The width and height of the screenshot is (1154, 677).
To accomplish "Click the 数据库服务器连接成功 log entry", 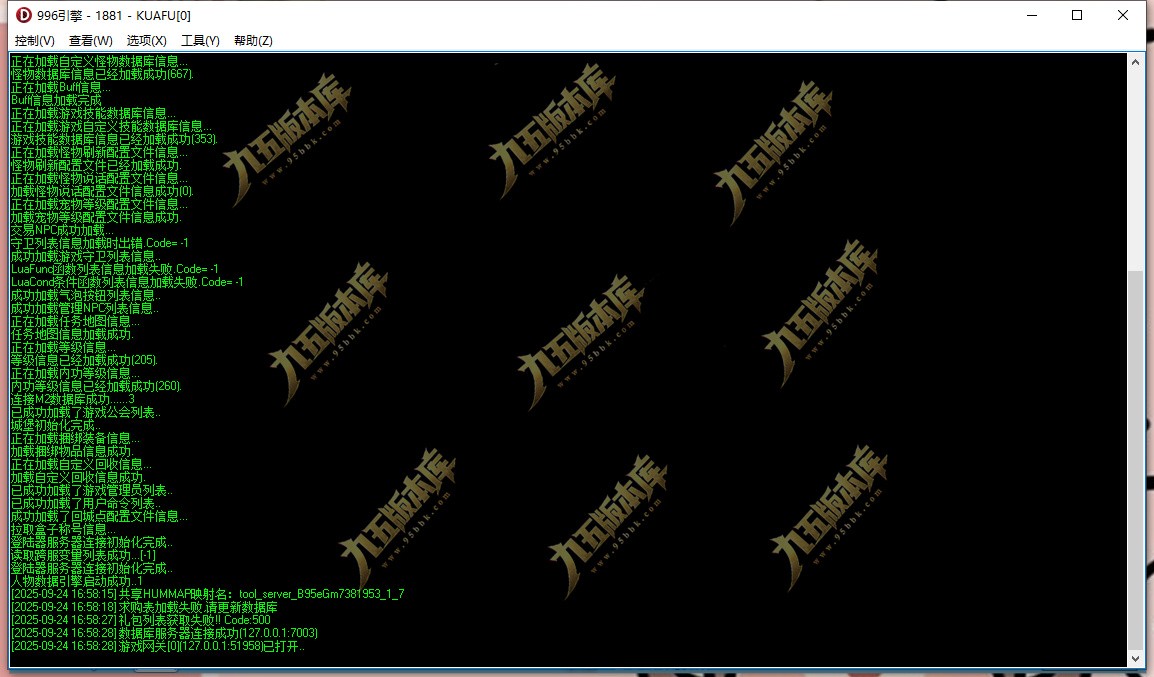I will click(x=164, y=633).
